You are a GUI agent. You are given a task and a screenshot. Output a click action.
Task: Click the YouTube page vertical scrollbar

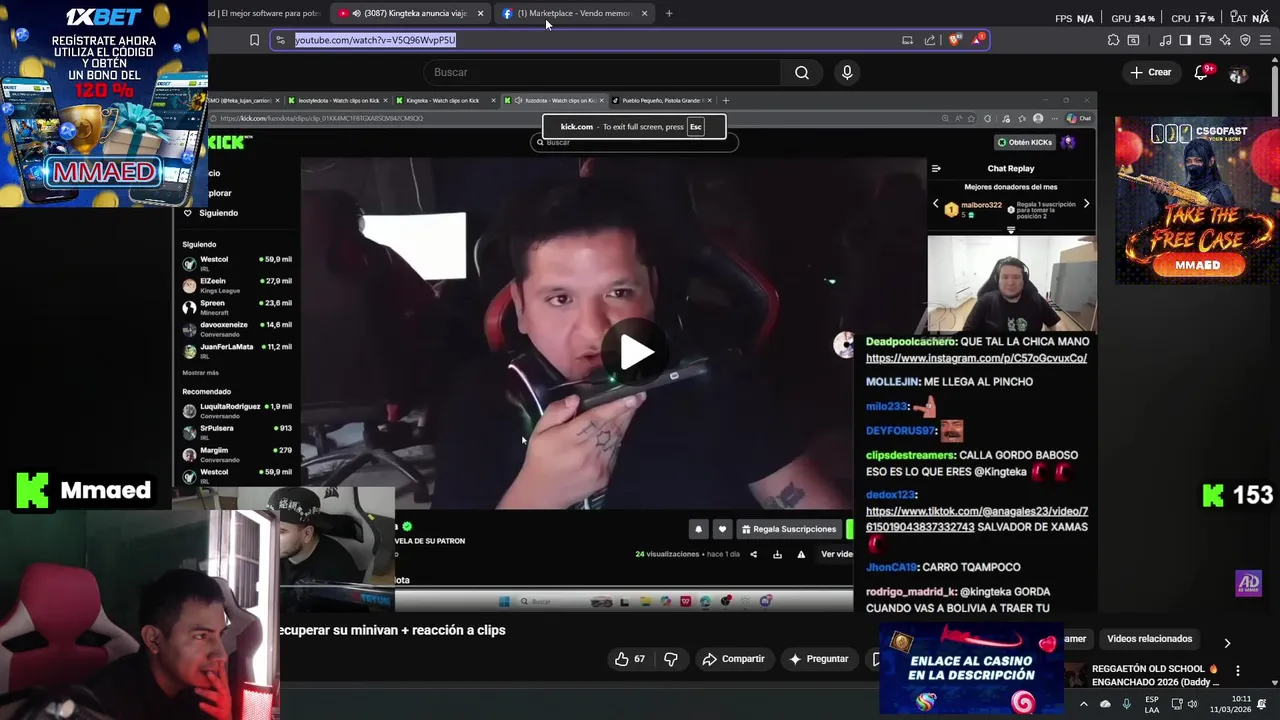tap(1275, 90)
